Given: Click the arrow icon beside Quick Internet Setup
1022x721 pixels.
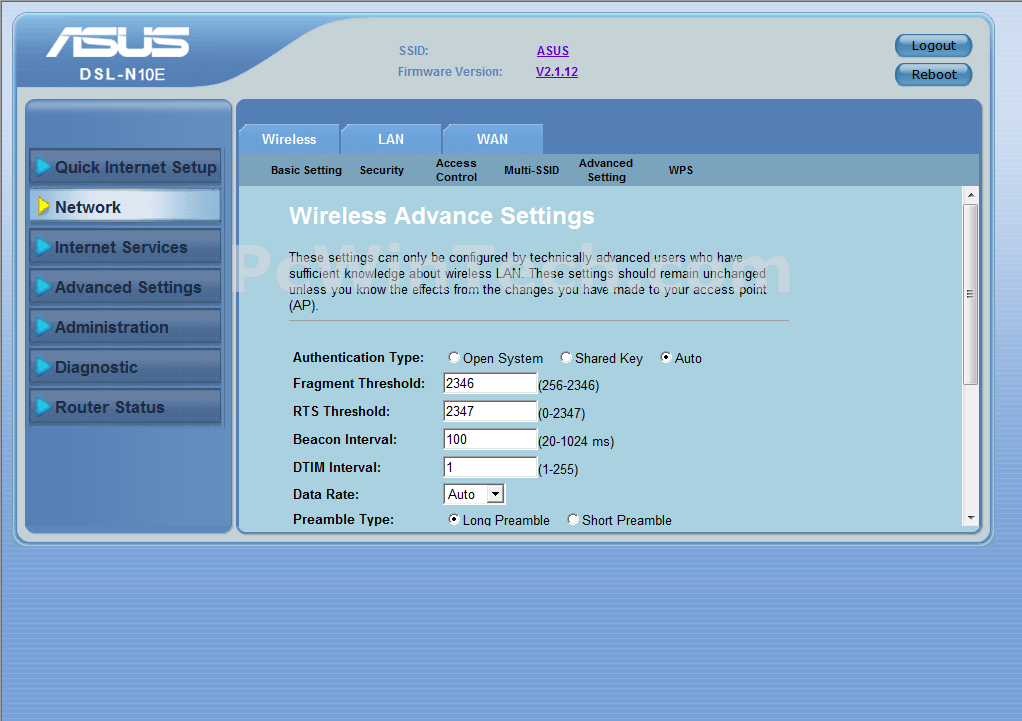Looking at the screenshot, I should (43, 166).
